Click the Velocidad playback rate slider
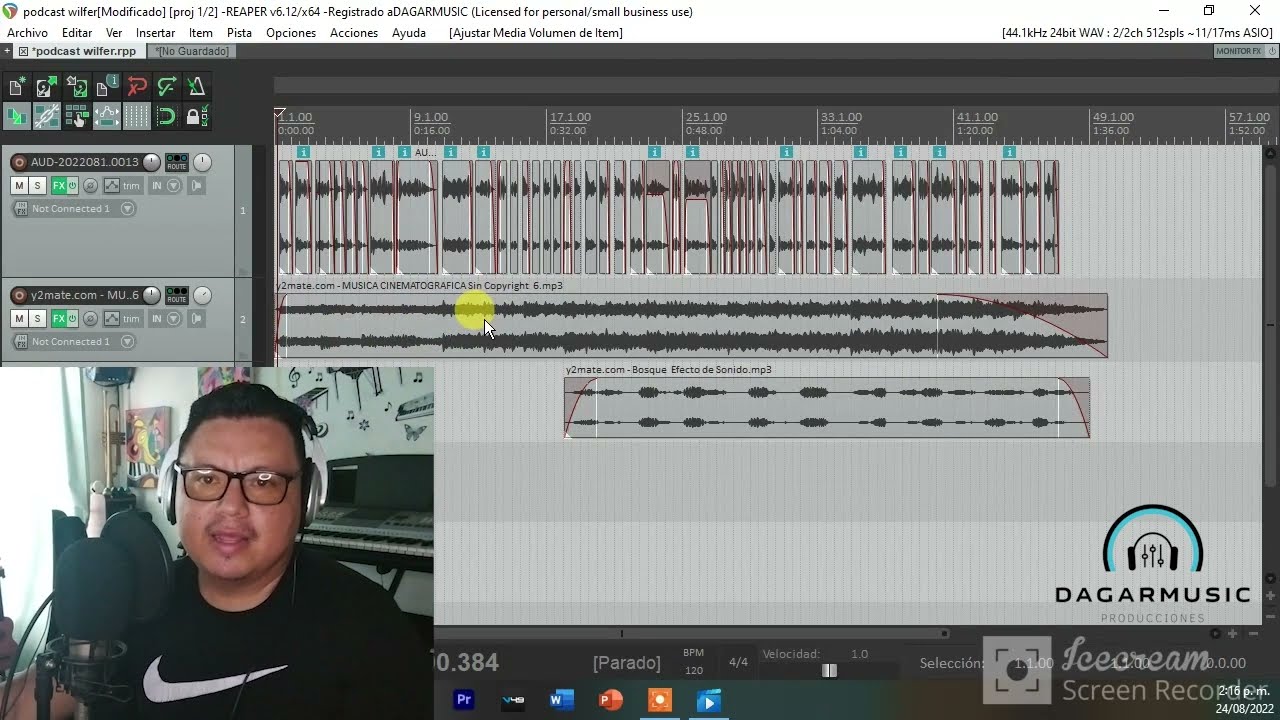Screen dimensions: 1280x720 click(x=829, y=671)
